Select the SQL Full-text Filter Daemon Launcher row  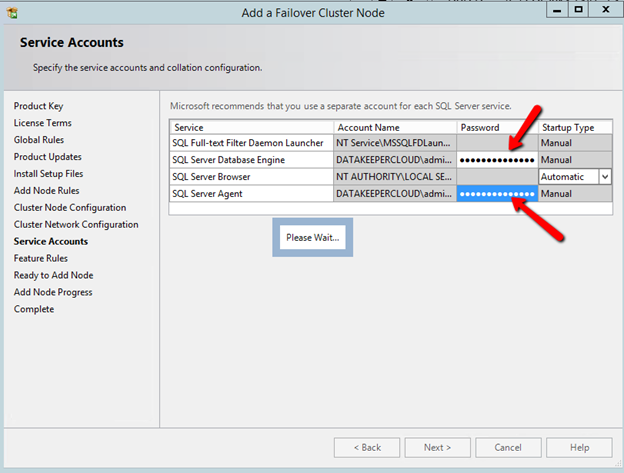(x=250, y=144)
